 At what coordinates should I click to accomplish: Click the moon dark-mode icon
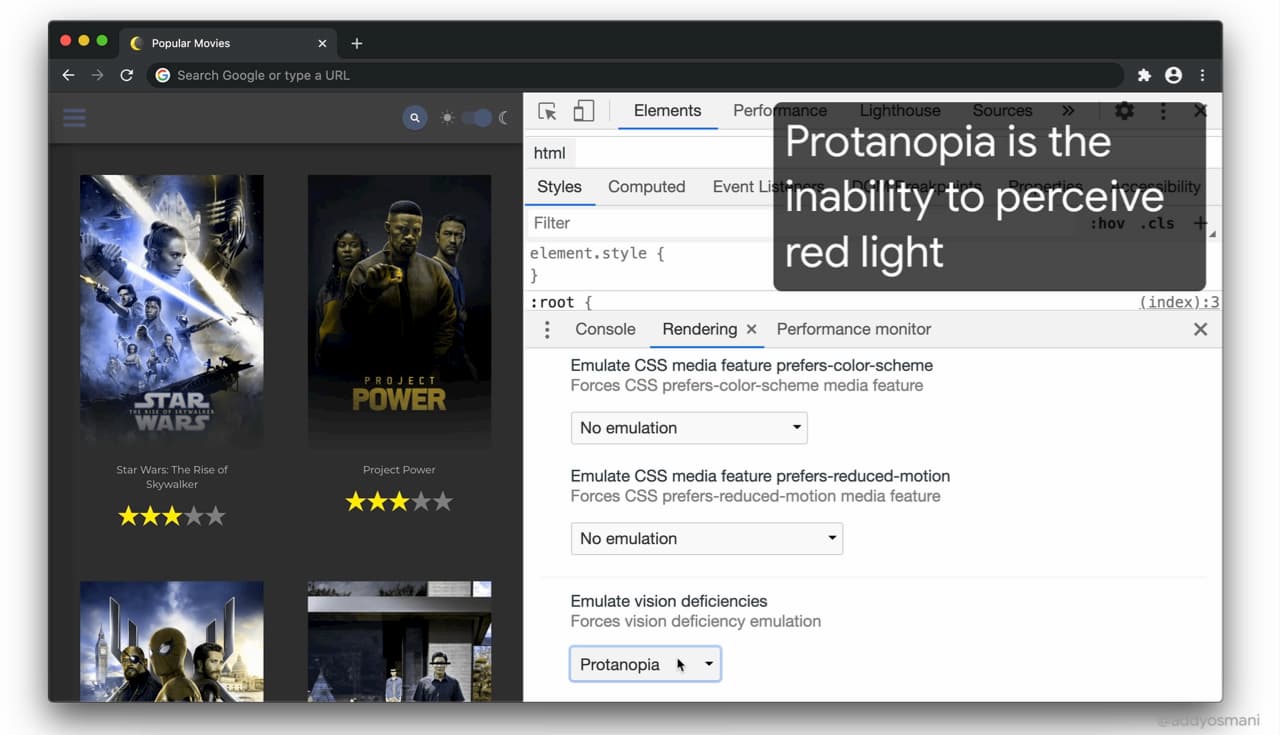pyautogui.click(x=504, y=118)
